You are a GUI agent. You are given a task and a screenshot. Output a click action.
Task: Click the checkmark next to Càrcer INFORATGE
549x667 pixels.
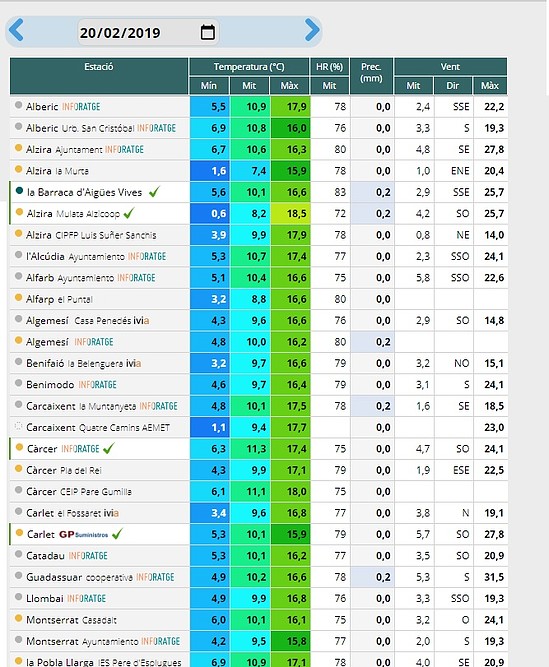[x=109, y=448]
